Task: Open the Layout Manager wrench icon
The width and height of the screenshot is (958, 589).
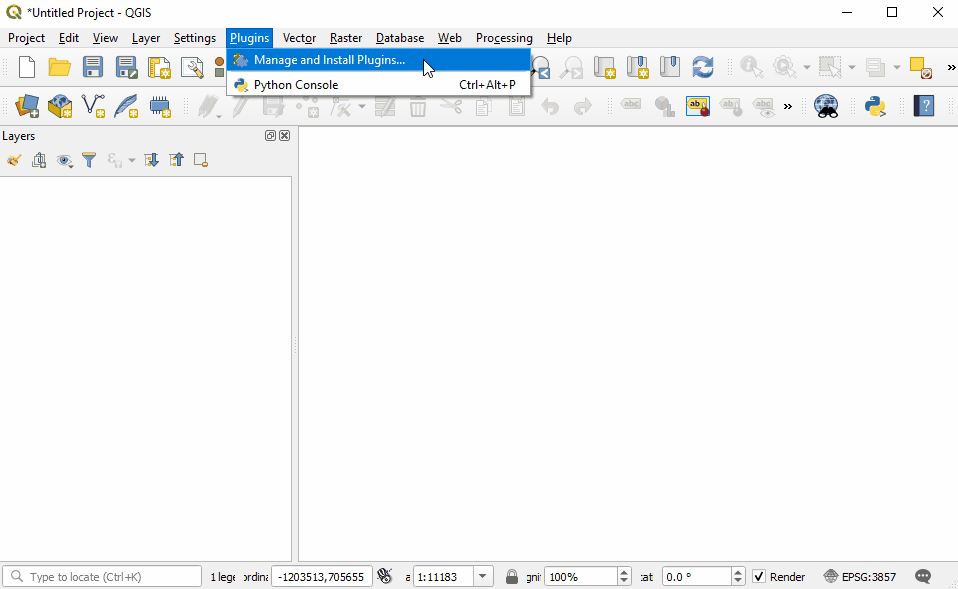Action: click(x=192, y=67)
